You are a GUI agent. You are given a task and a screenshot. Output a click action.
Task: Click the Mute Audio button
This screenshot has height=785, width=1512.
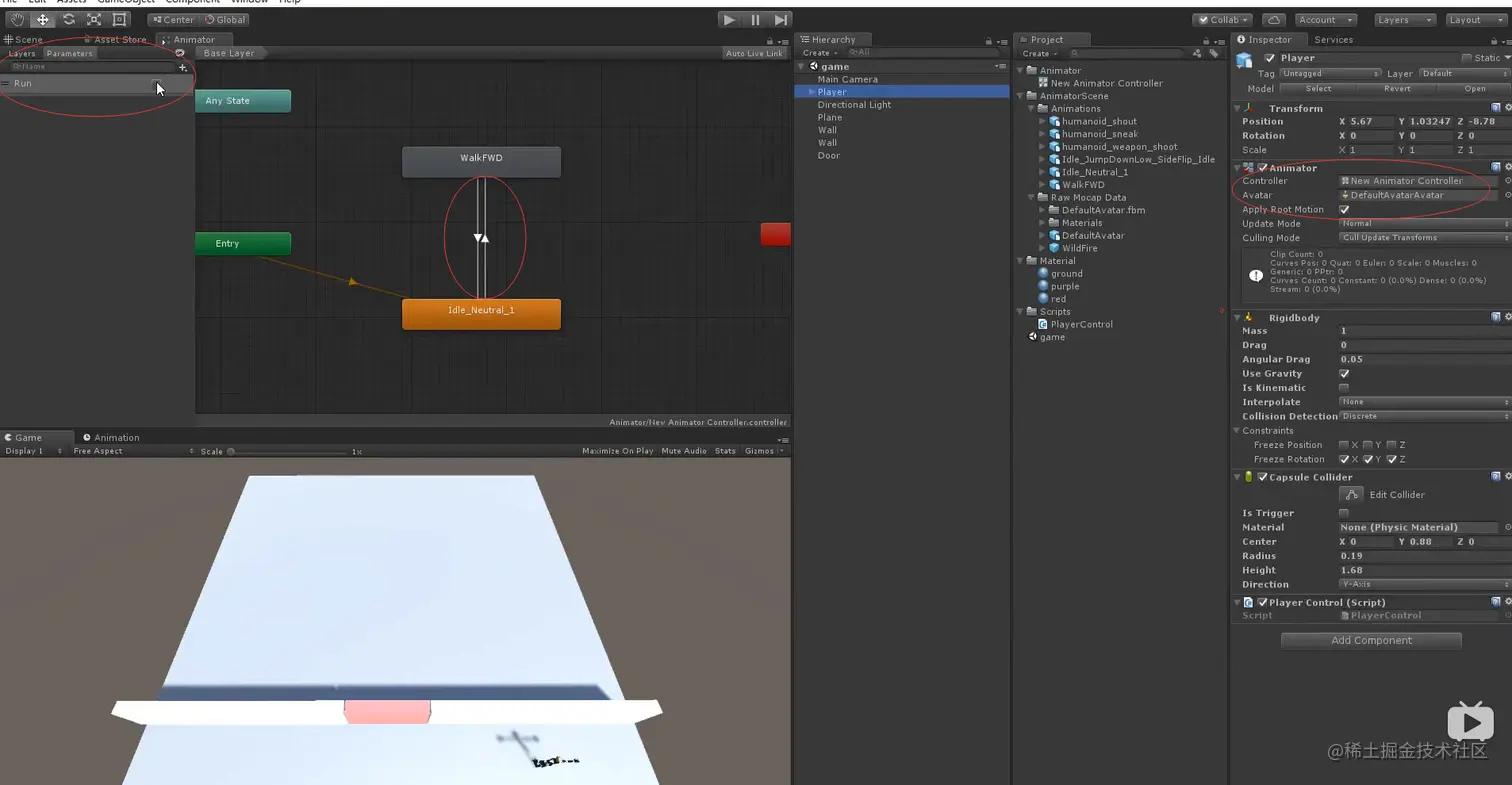click(x=684, y=451)
